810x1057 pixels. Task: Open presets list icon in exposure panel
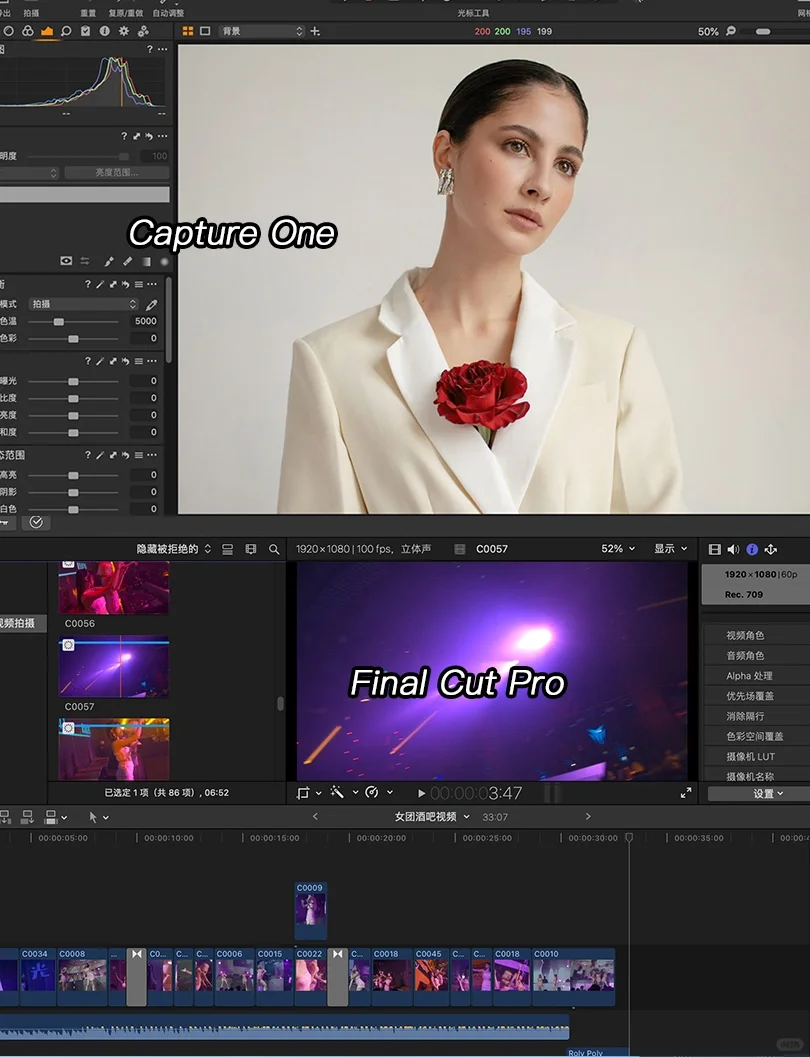[x=138, y=361]
